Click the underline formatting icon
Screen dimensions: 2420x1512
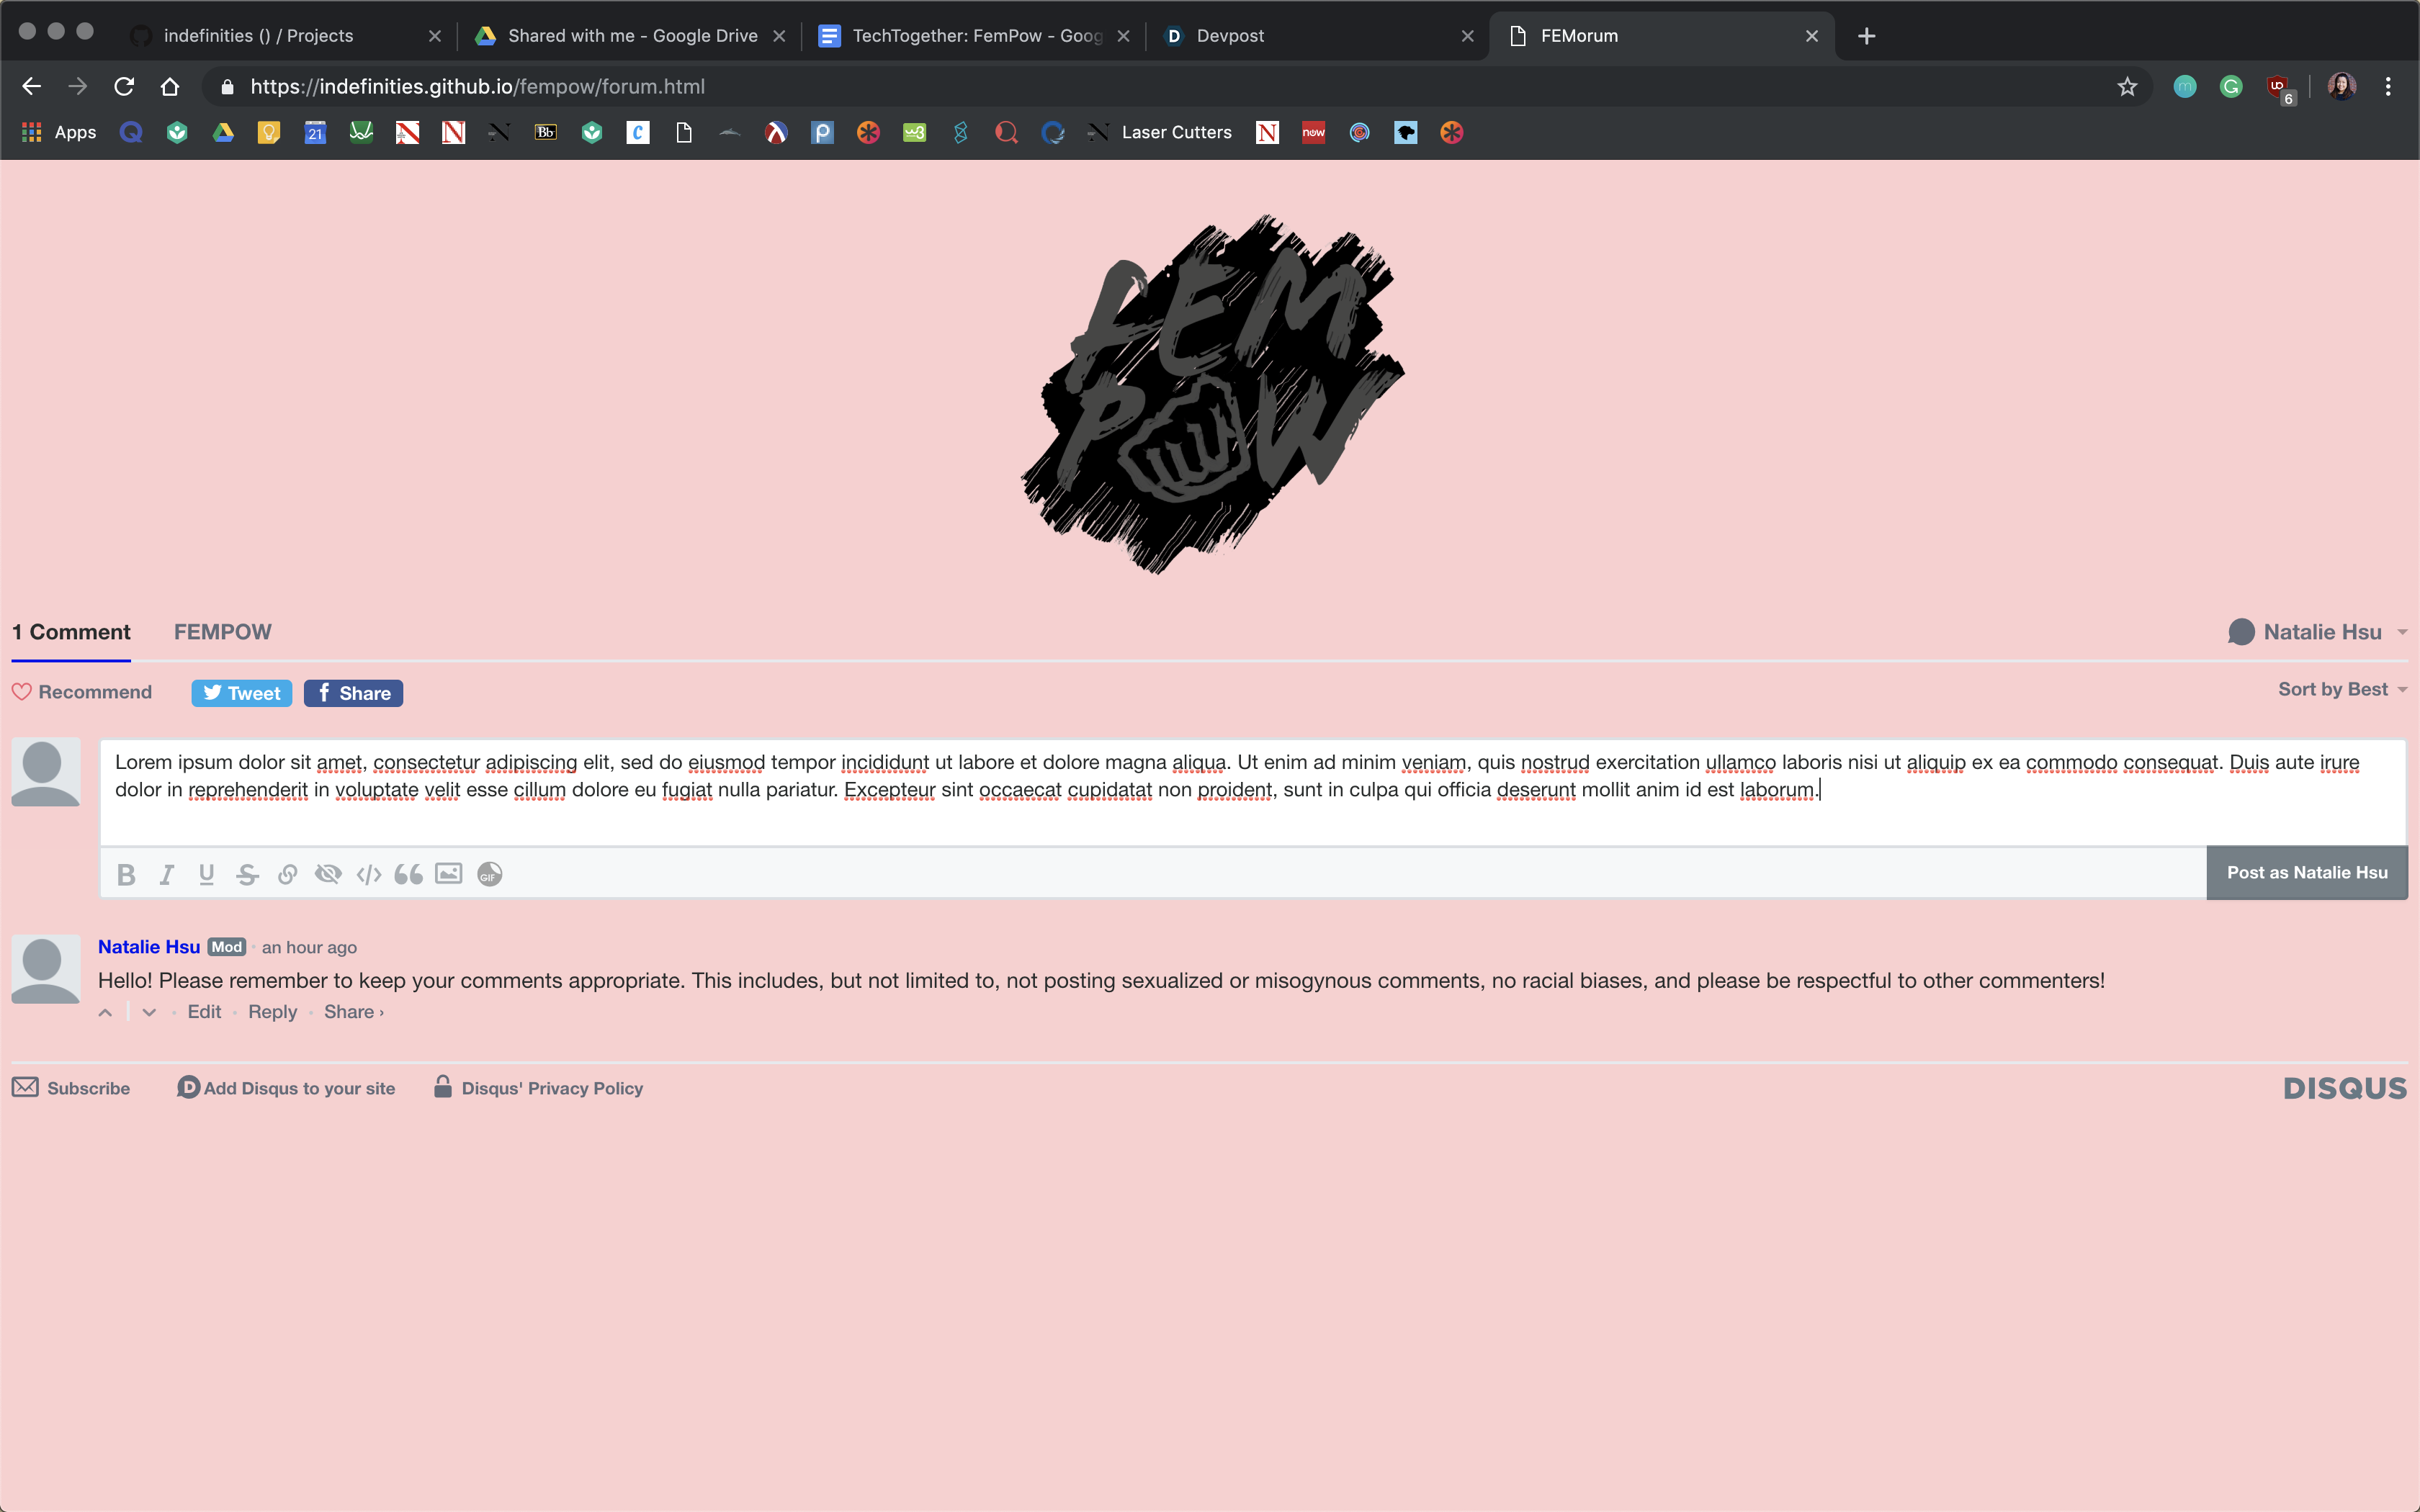tap(206, 874)
